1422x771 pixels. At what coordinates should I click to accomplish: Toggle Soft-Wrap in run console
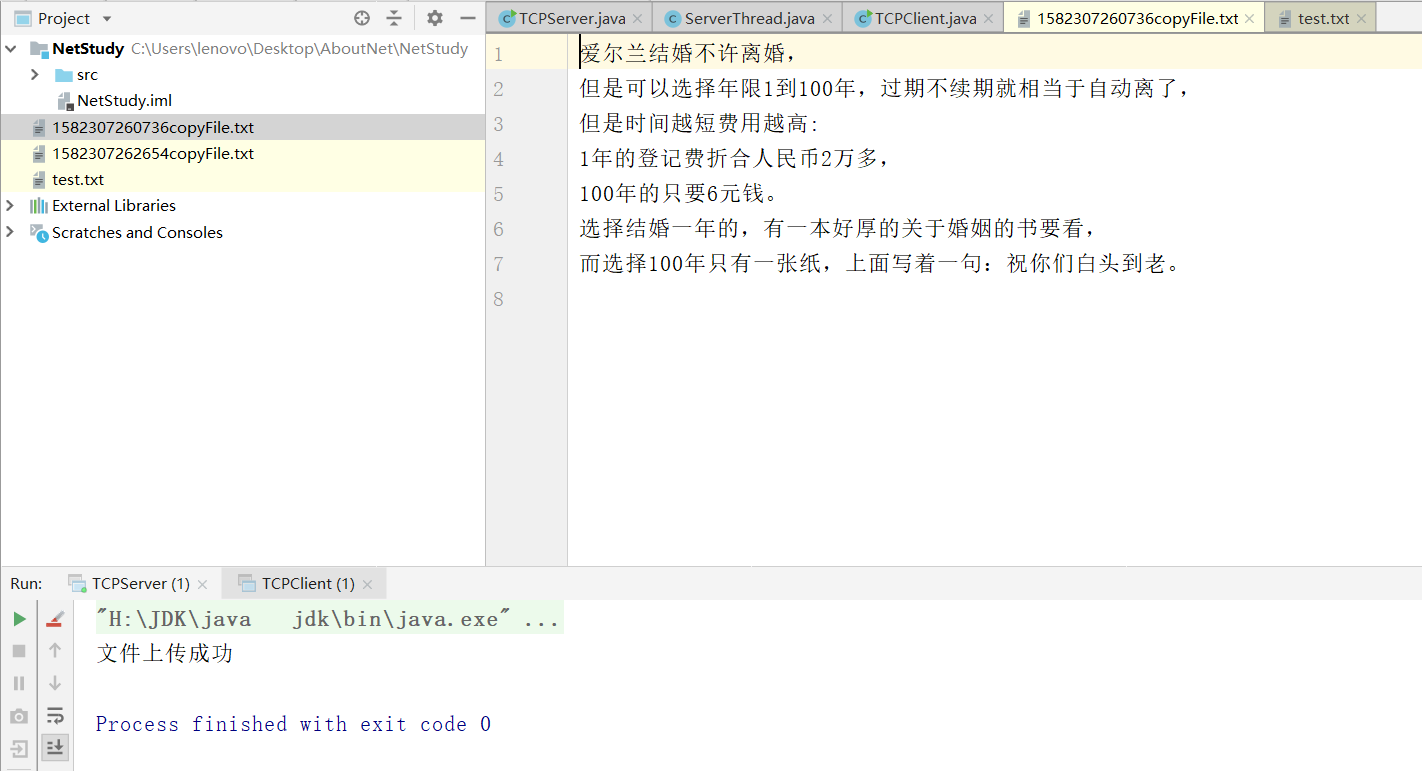55,716
